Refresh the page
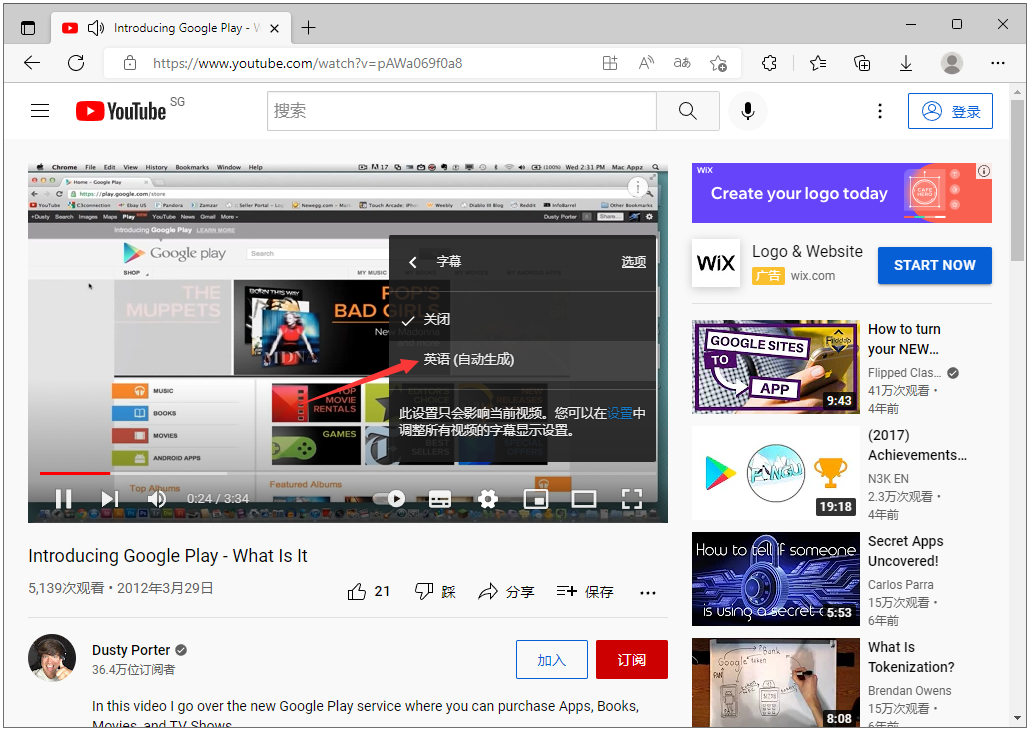Image resolution: width=1032 pixels, height=730 pixels. point(76,63)
